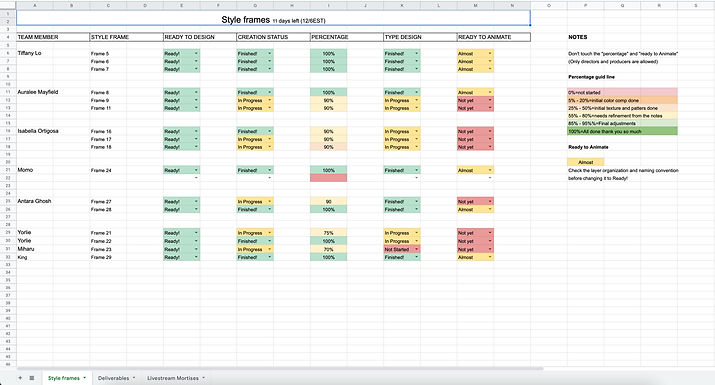Click the 'Style frames 11 days left' title cell
Image resolution: width=715 pixels, height=385 pixels.
tap(273, 18)
